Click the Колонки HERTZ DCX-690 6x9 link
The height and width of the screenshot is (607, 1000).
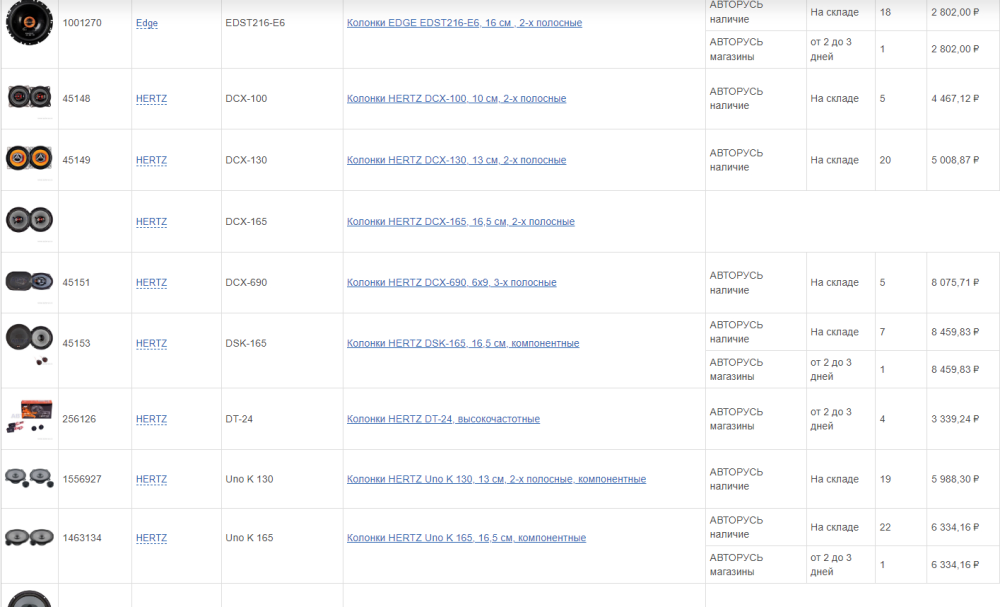(x=451, y=283)
